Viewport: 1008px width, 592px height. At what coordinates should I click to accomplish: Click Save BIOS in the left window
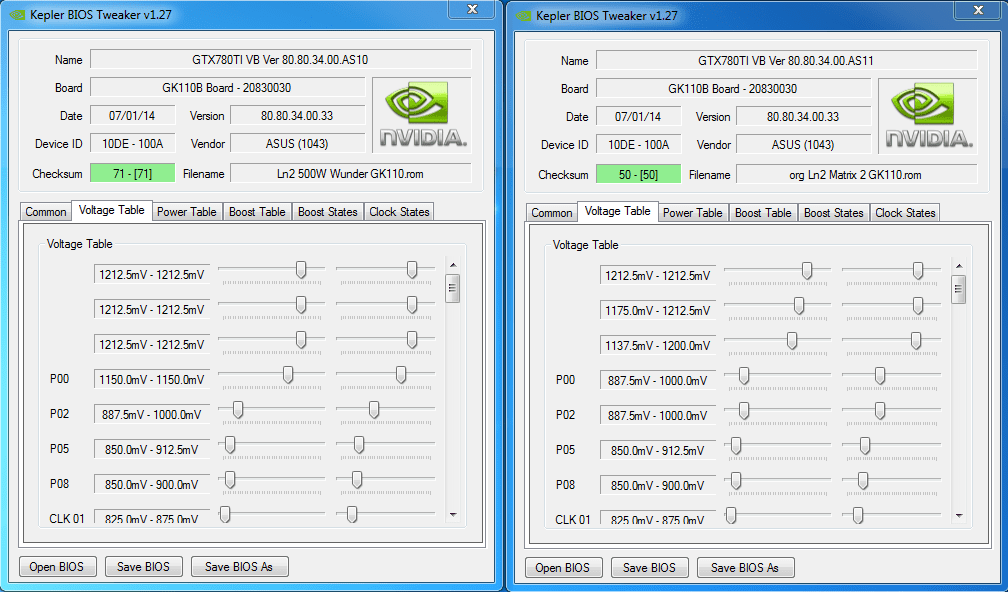(143, 567)
